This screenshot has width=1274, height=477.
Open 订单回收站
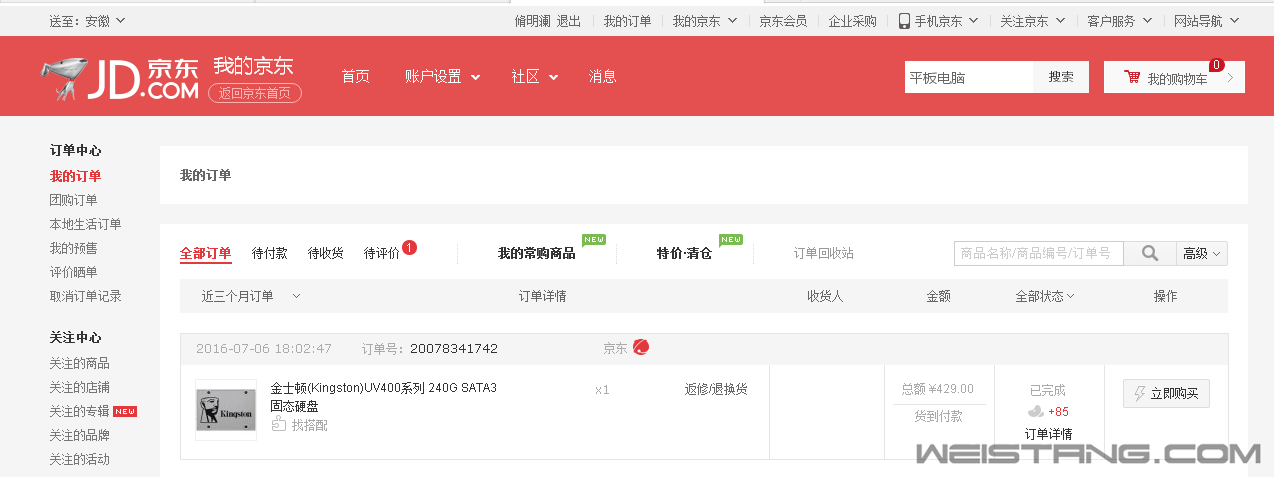click(x=824, y=254)
